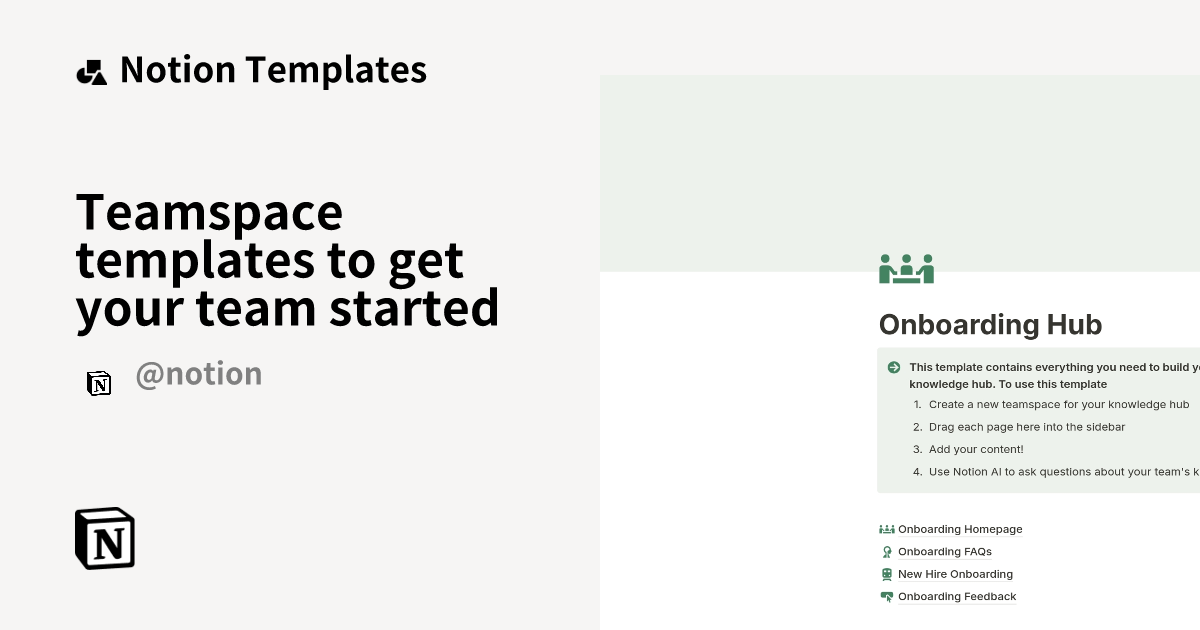
Task: Open the Onboarding Homepage page link
Action: pyautogui.click(x=960, y=529)
